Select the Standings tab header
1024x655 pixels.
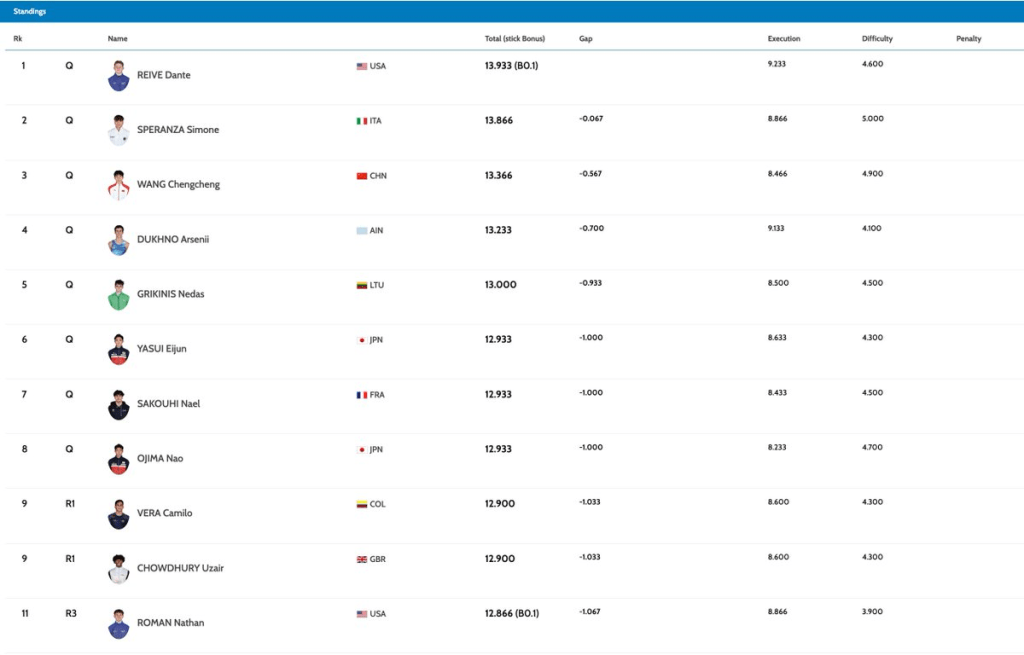pos(29,11)
